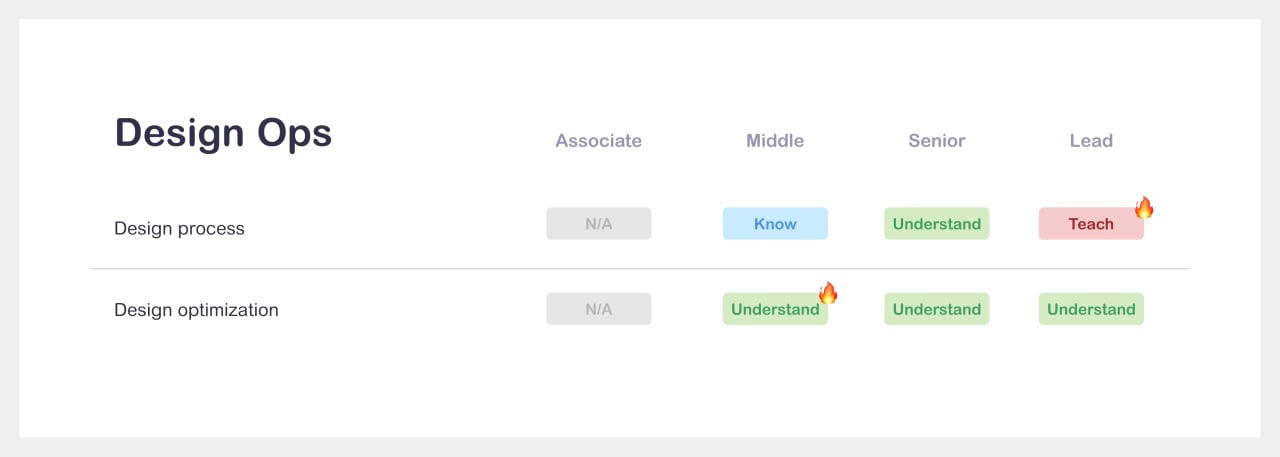Click Lead Understand badge for Design optimization
Screen dimensions: 1280x457
click(x=1091, y=309)
